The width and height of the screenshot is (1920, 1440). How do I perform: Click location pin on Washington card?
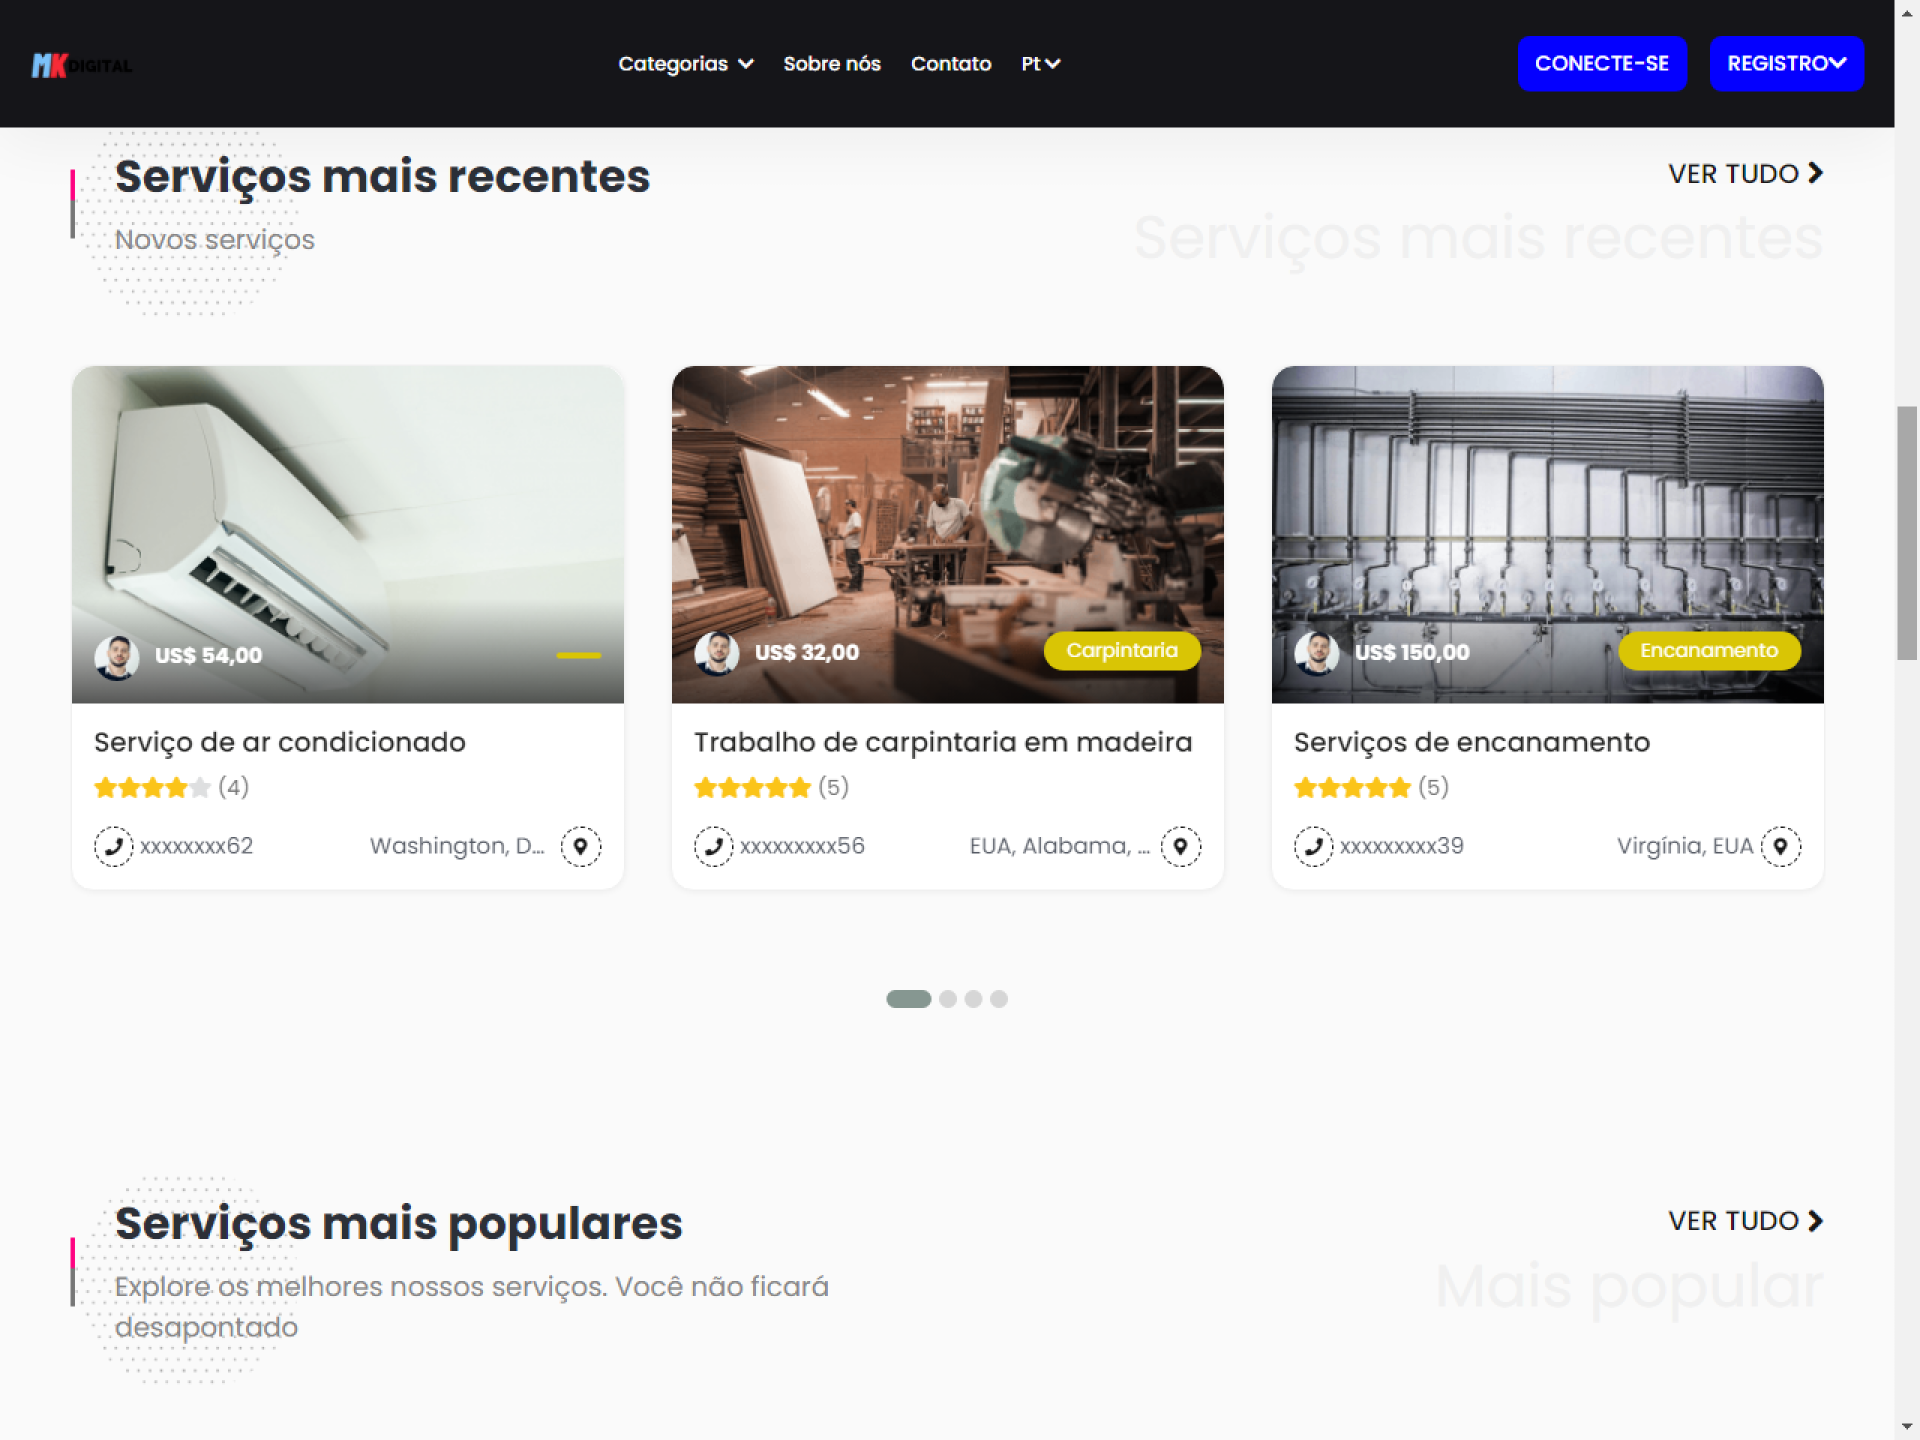(x=580, y=846)
